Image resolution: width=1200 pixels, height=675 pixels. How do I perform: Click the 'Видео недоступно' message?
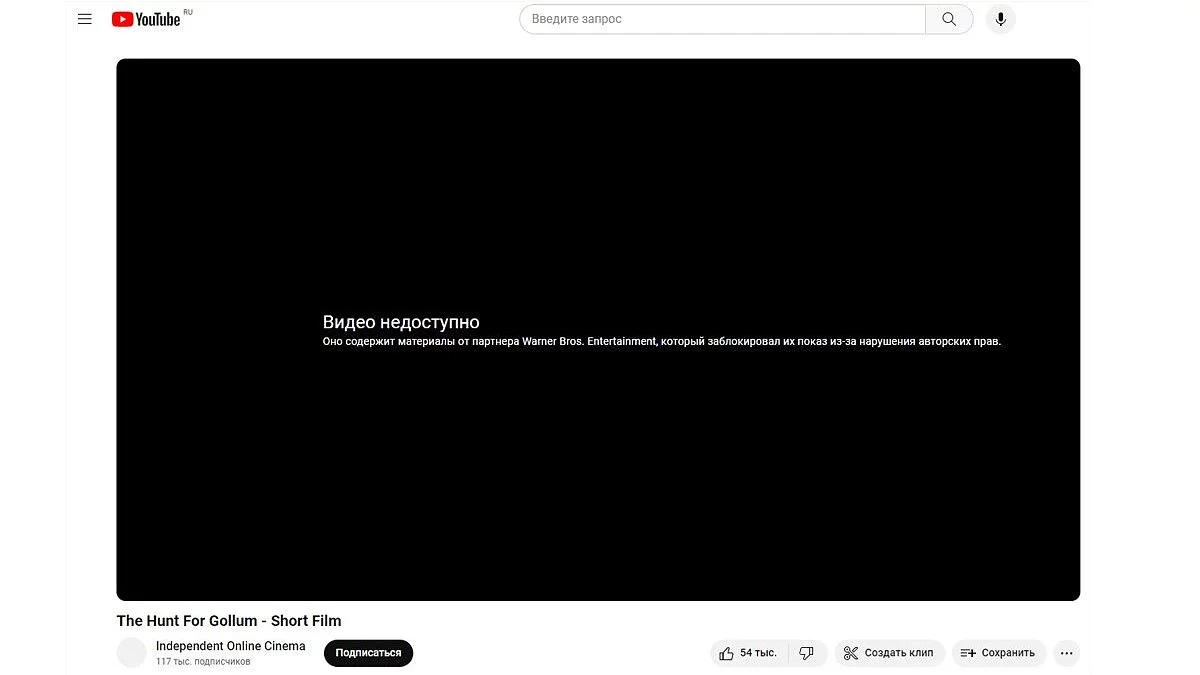pos(401,322)
